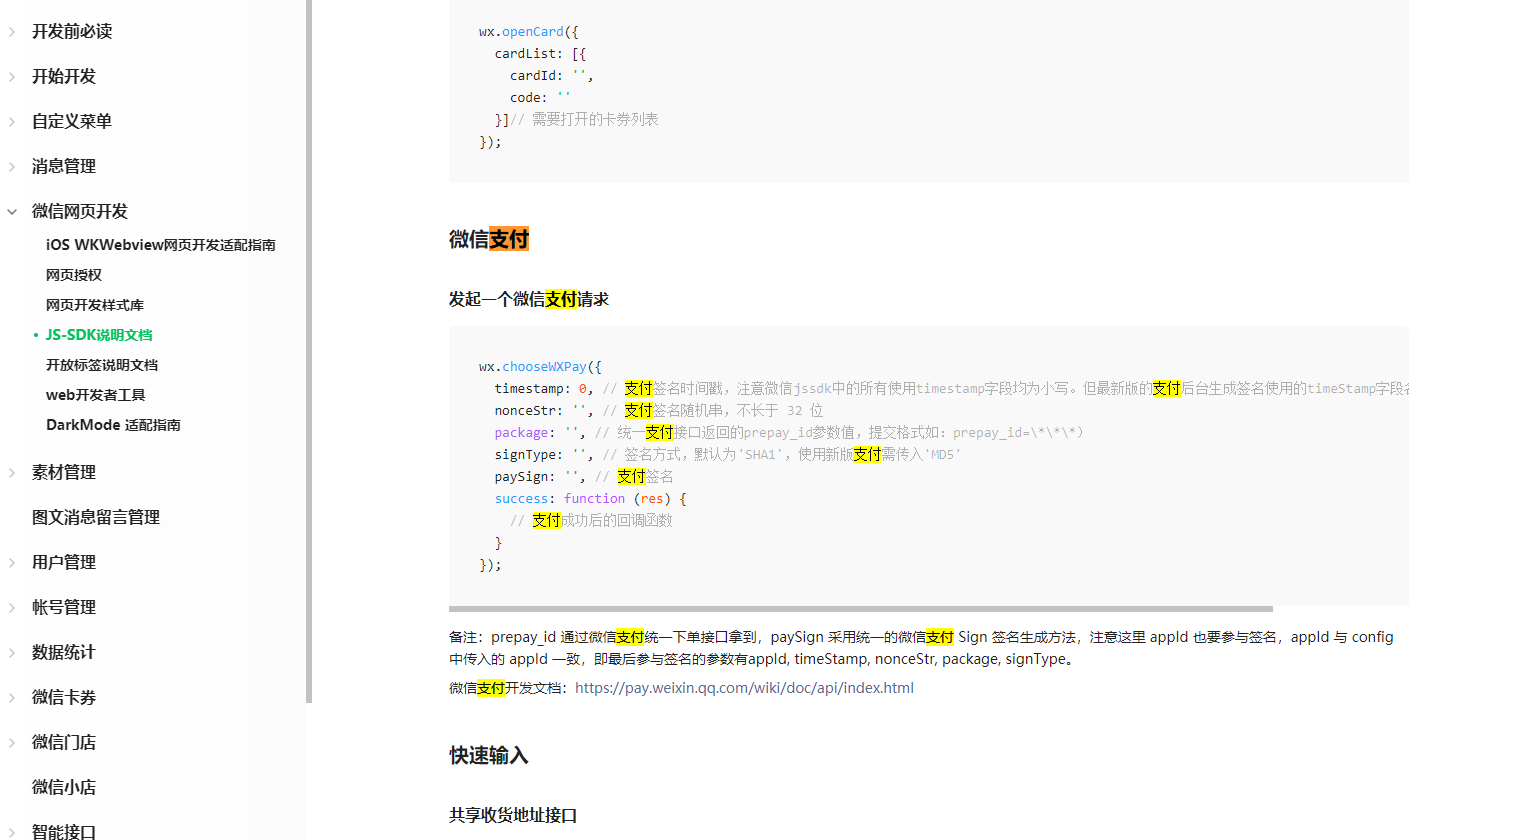Click the paySign code line

coord(584,477)
